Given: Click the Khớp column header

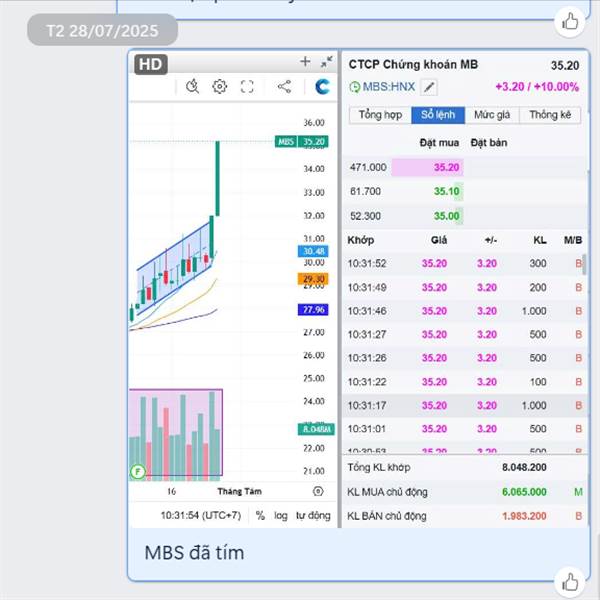Looking at the screenshot, I should (x=360, y=240).
